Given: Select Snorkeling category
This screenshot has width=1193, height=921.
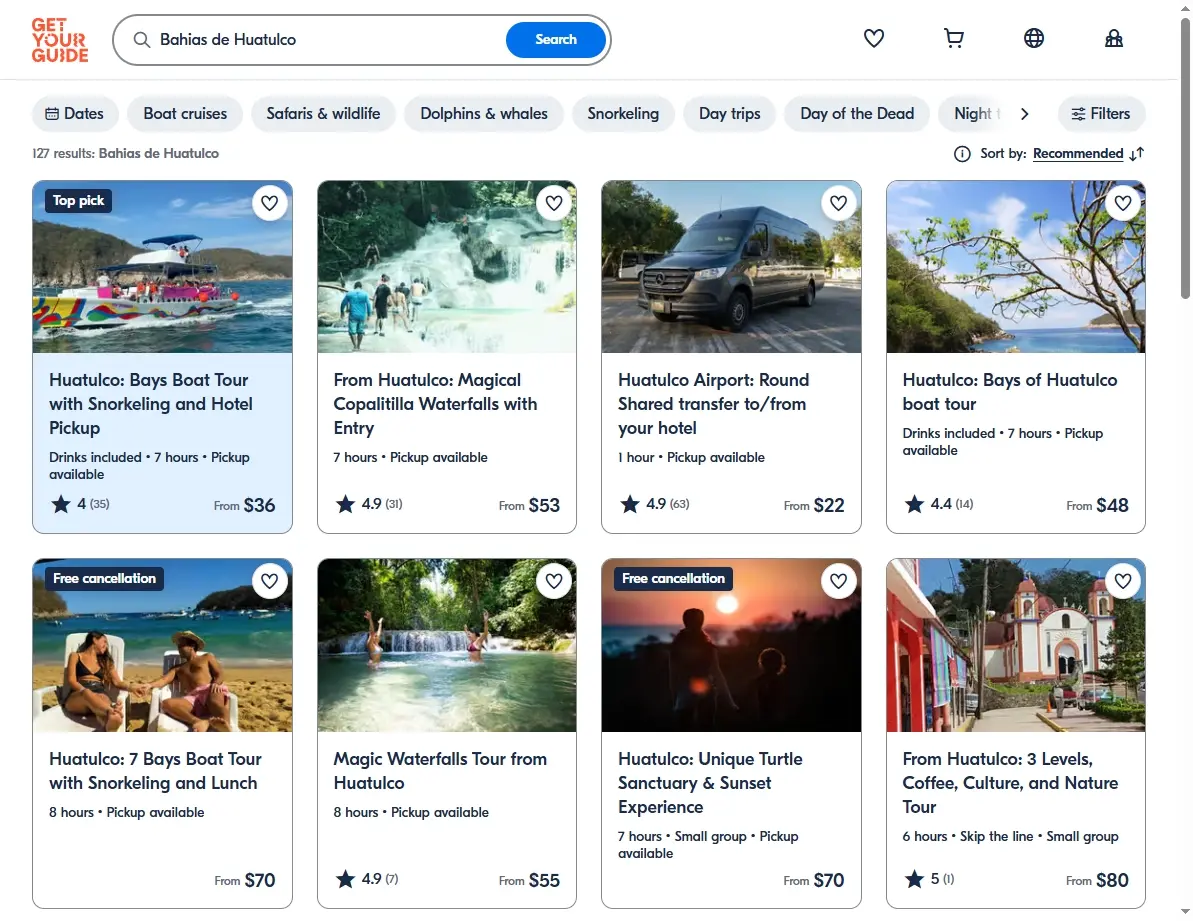Looking at the screenshot, I should click(623, 113).
